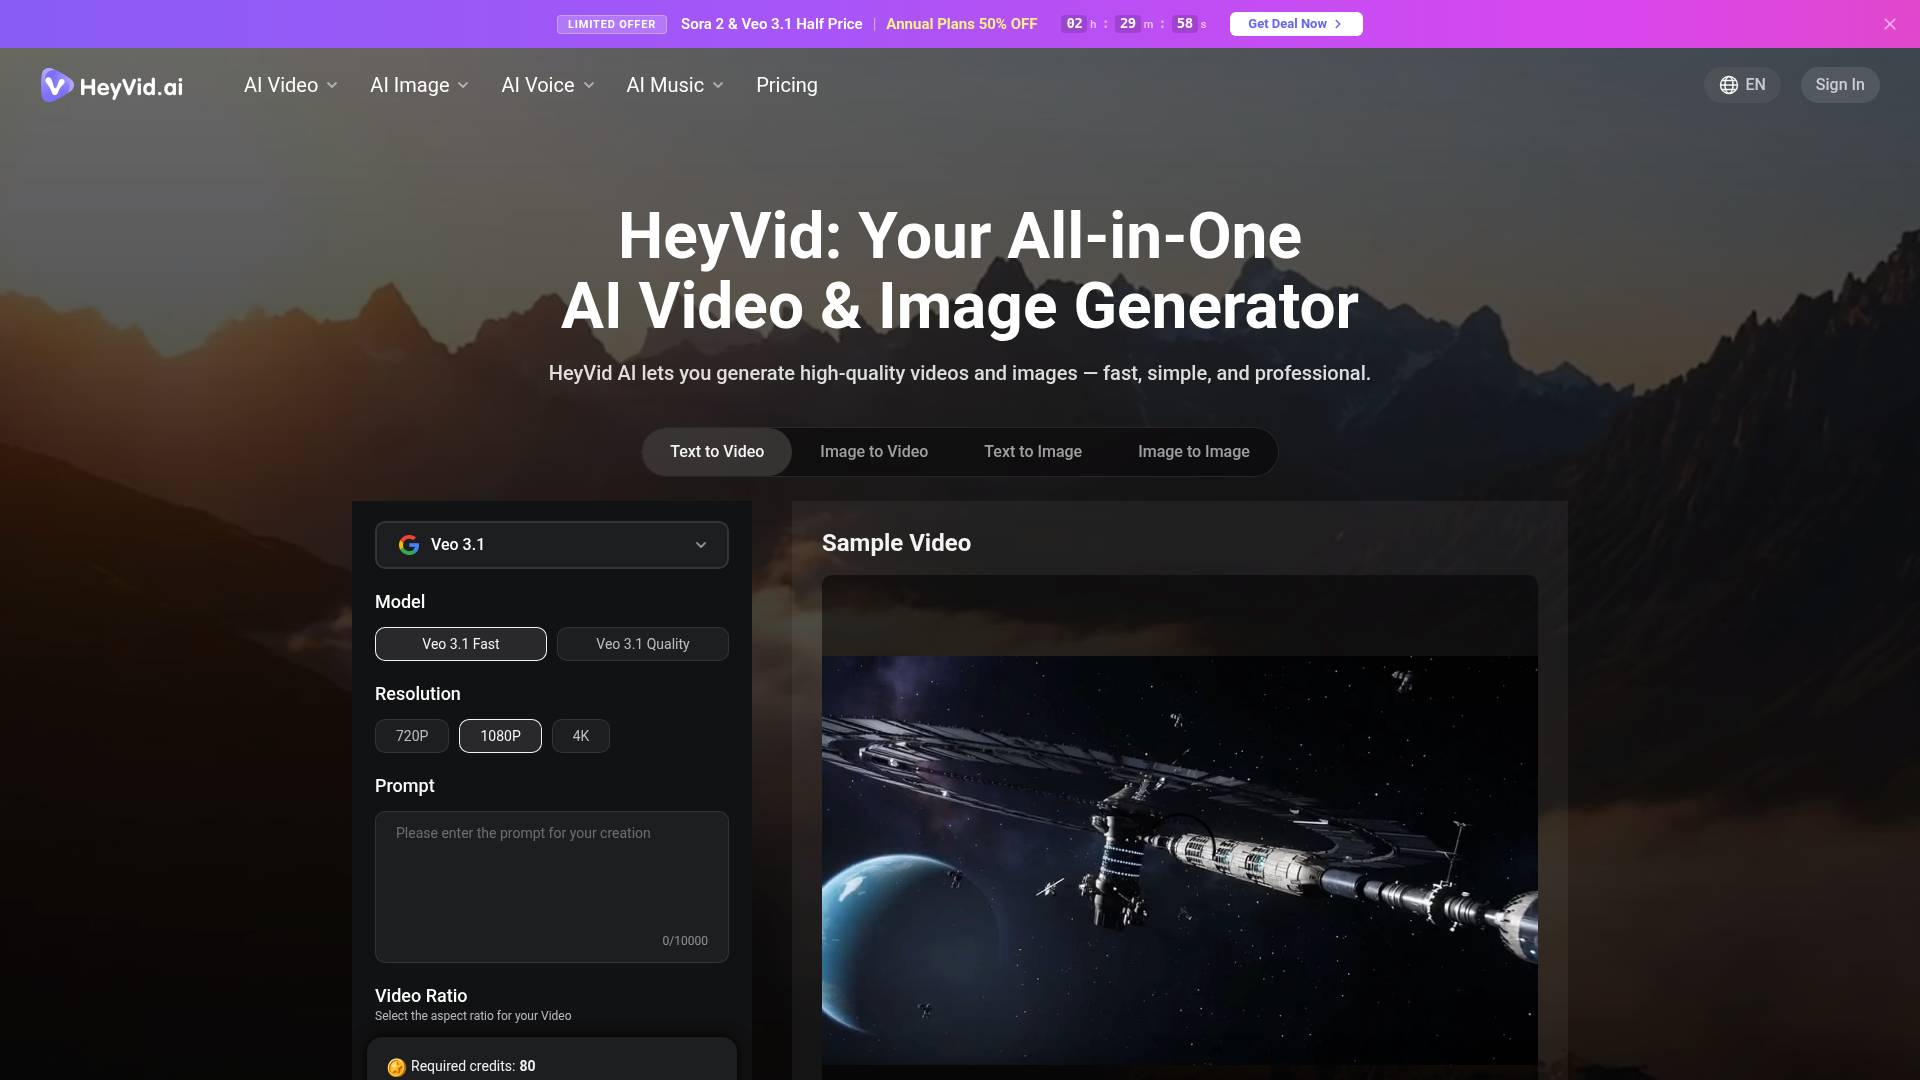Click the 0/10000 character counter

point(685,941)
